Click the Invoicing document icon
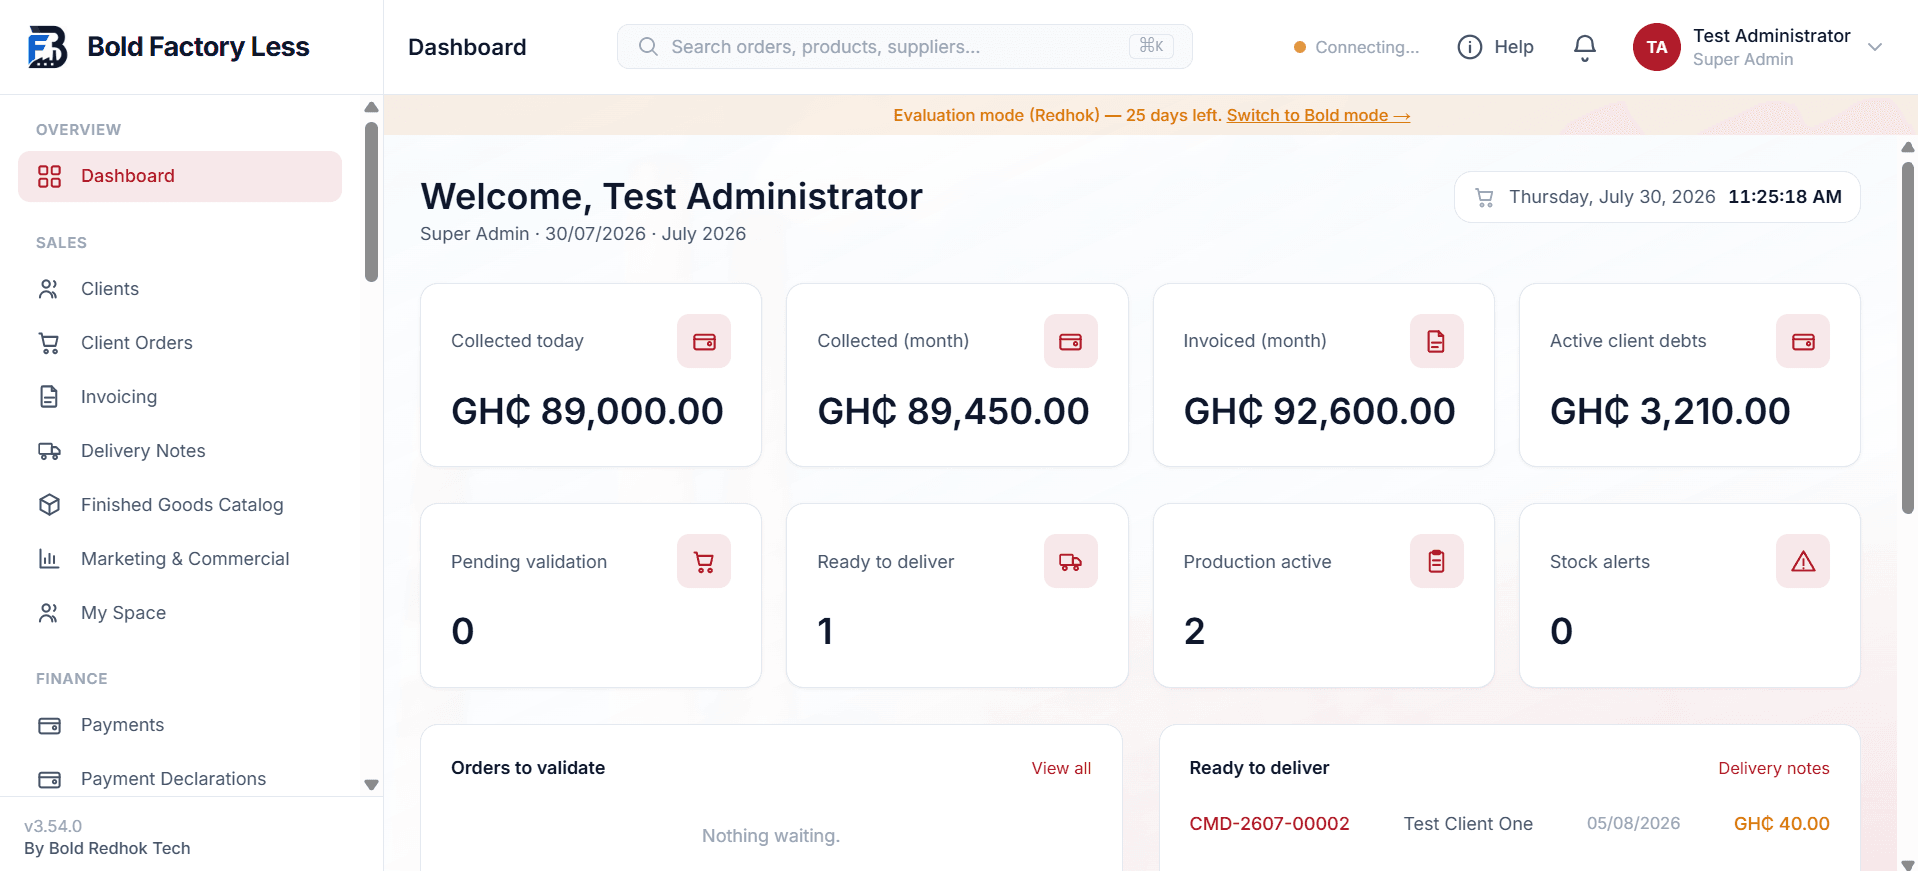 [x=49, y=397]
